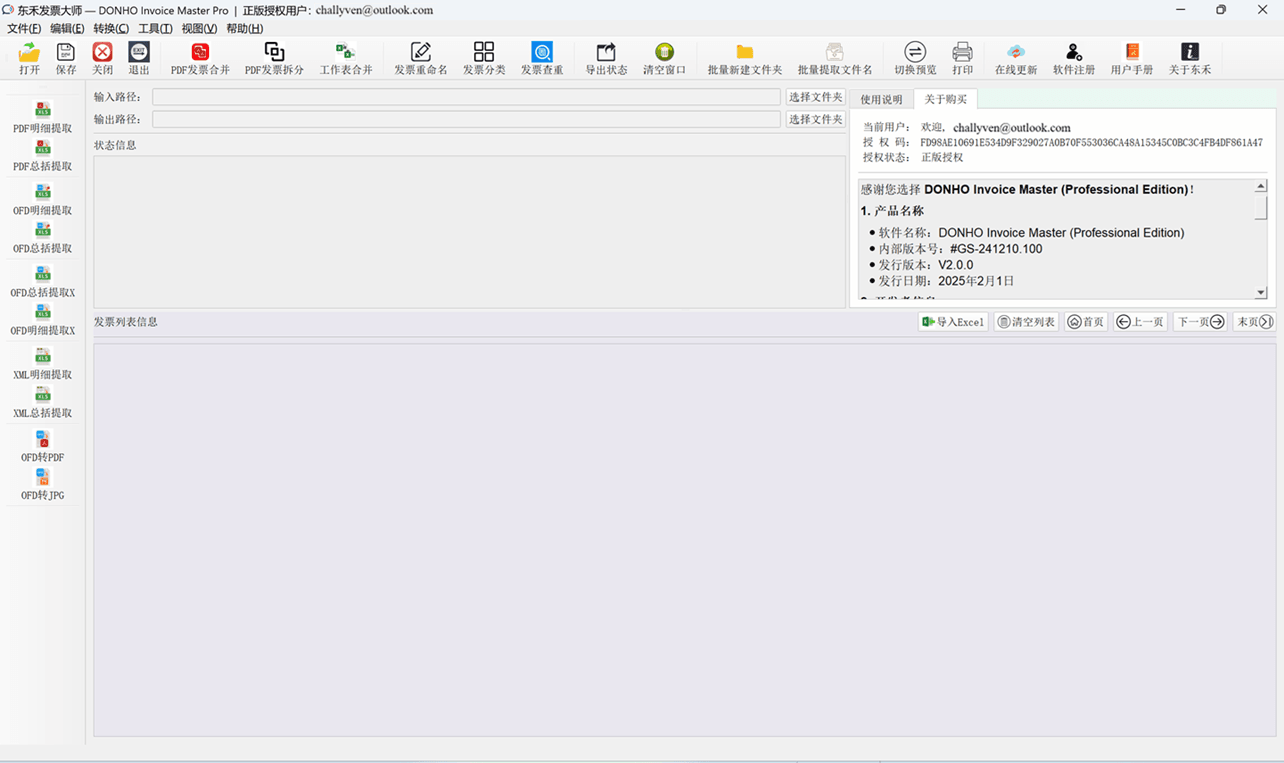Open the 帮助(H) menu

pos(244,29)
